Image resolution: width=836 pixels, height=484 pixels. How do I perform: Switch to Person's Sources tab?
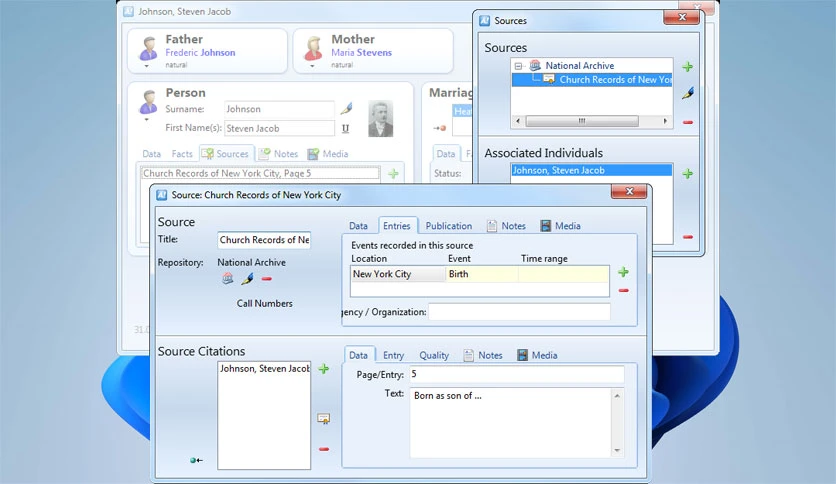(226, 154)
